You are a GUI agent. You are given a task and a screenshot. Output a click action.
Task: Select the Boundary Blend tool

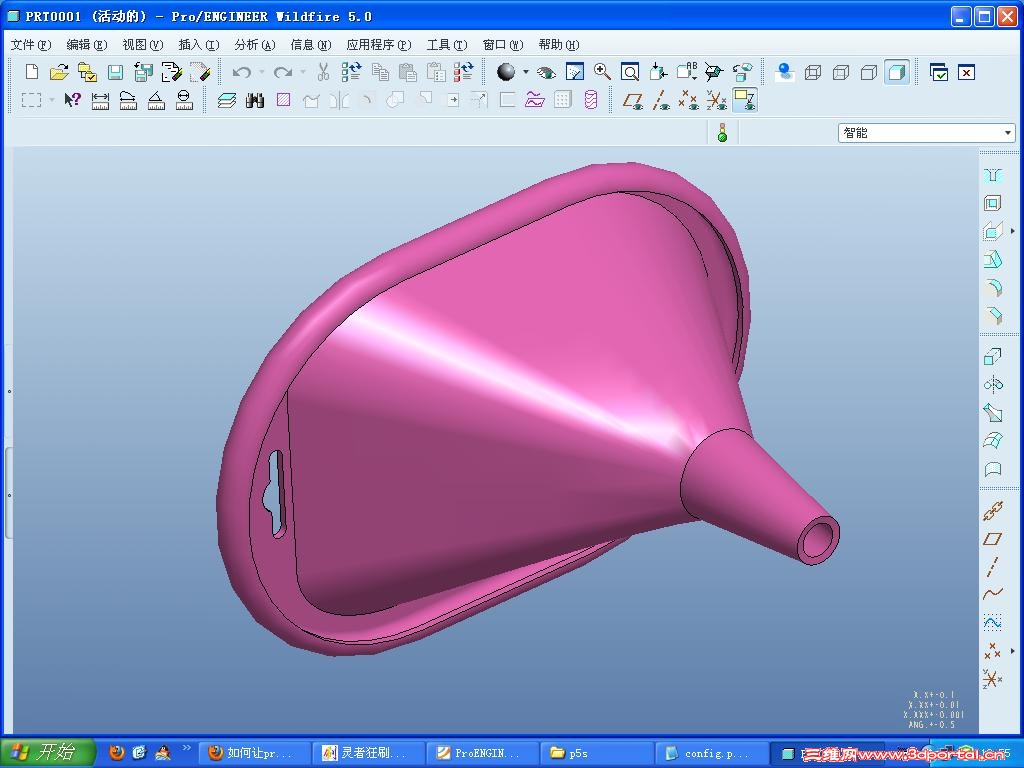coord(993,441)
